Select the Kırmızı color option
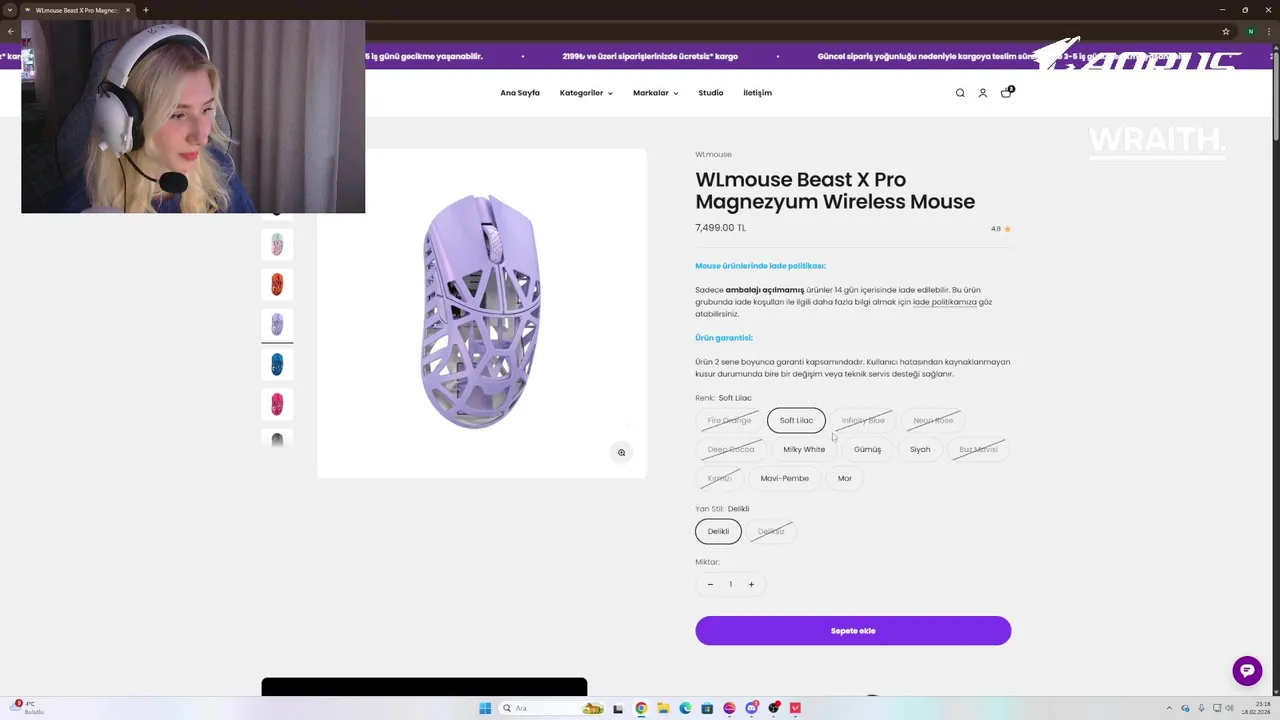Viewport: 1280px width, 720px height. (720, 479)
